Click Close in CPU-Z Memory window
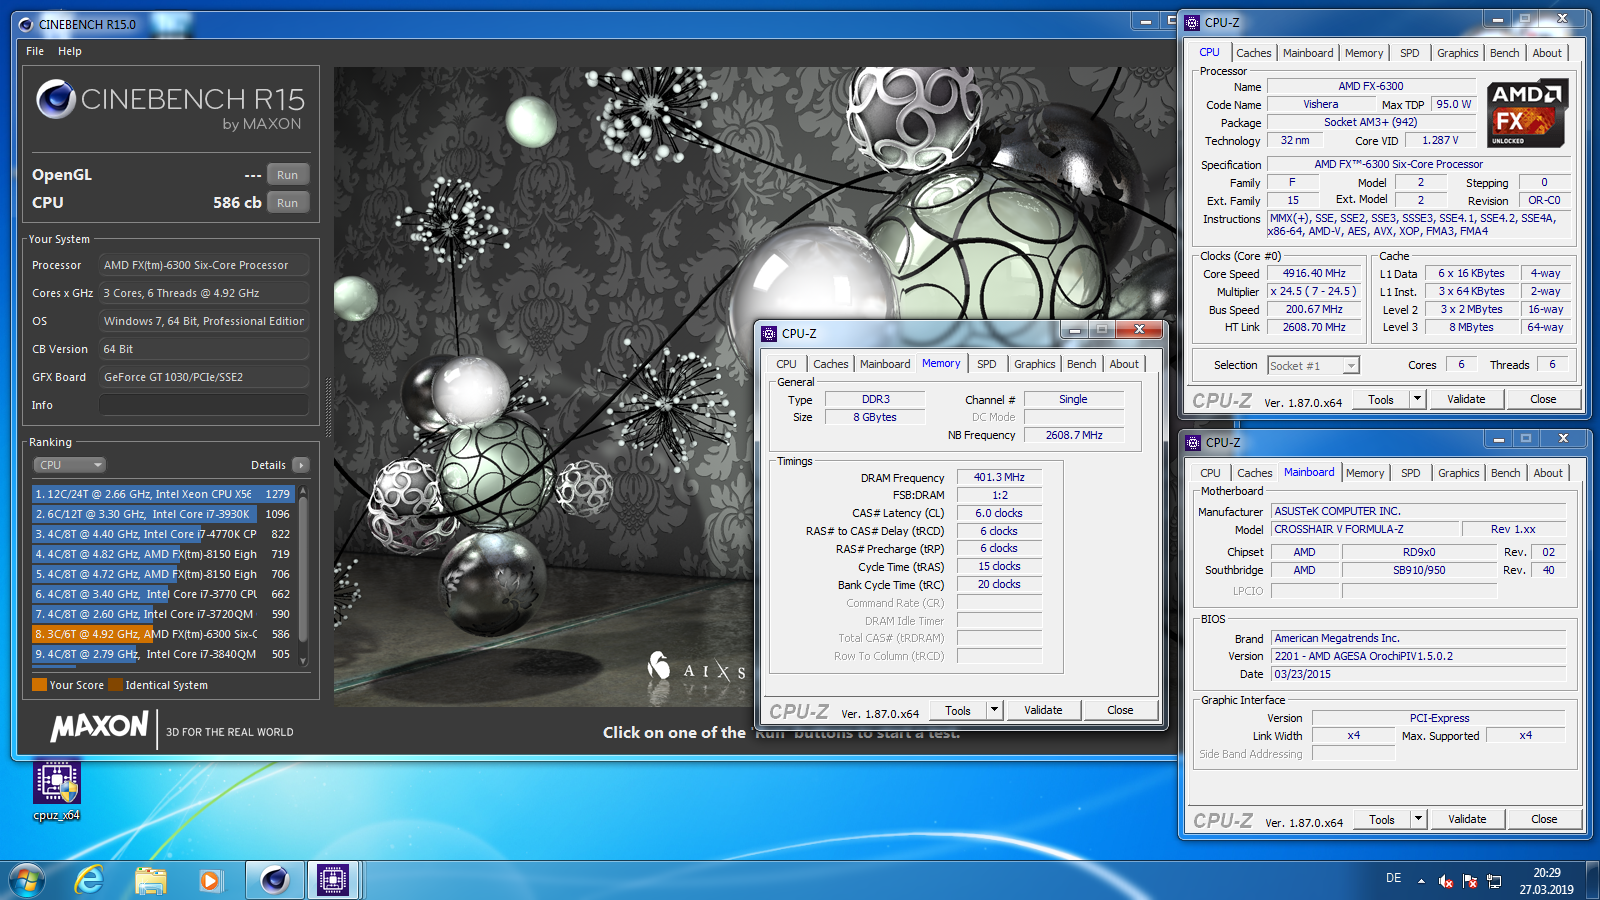Image resolution: width=1600 pixels, height=900 pixels. pyautogui.click(x=1120, y=710)
